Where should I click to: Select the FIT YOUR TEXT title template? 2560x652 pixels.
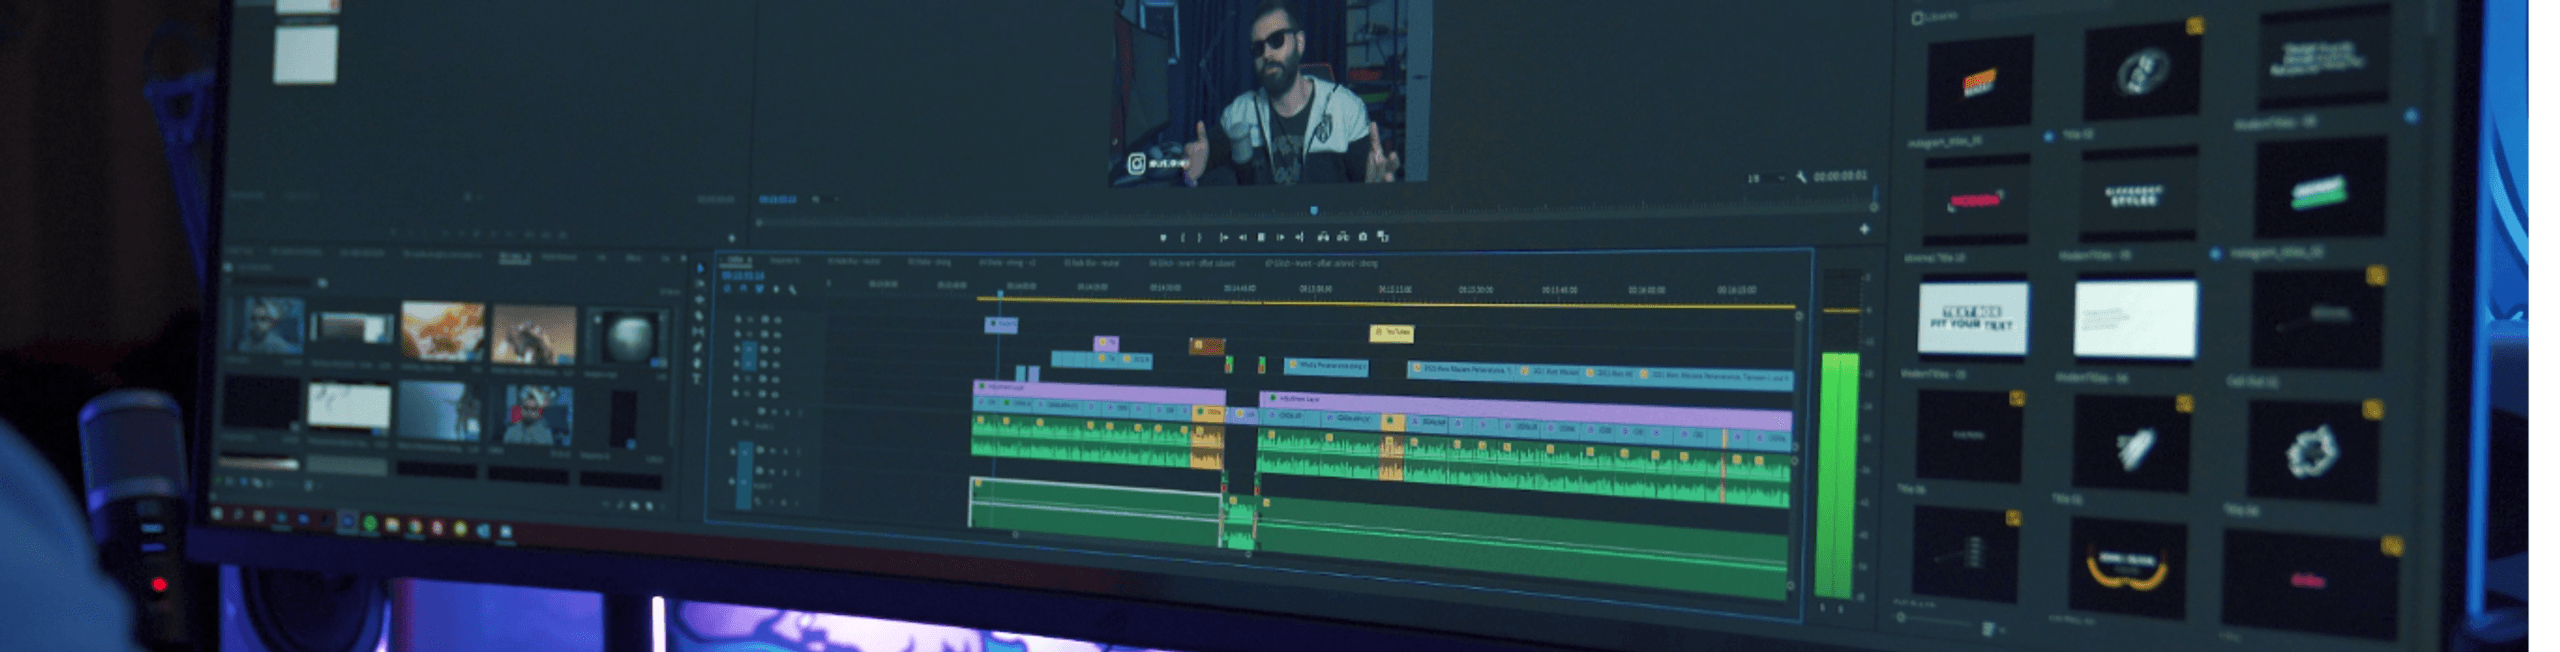pos(1971,318)
